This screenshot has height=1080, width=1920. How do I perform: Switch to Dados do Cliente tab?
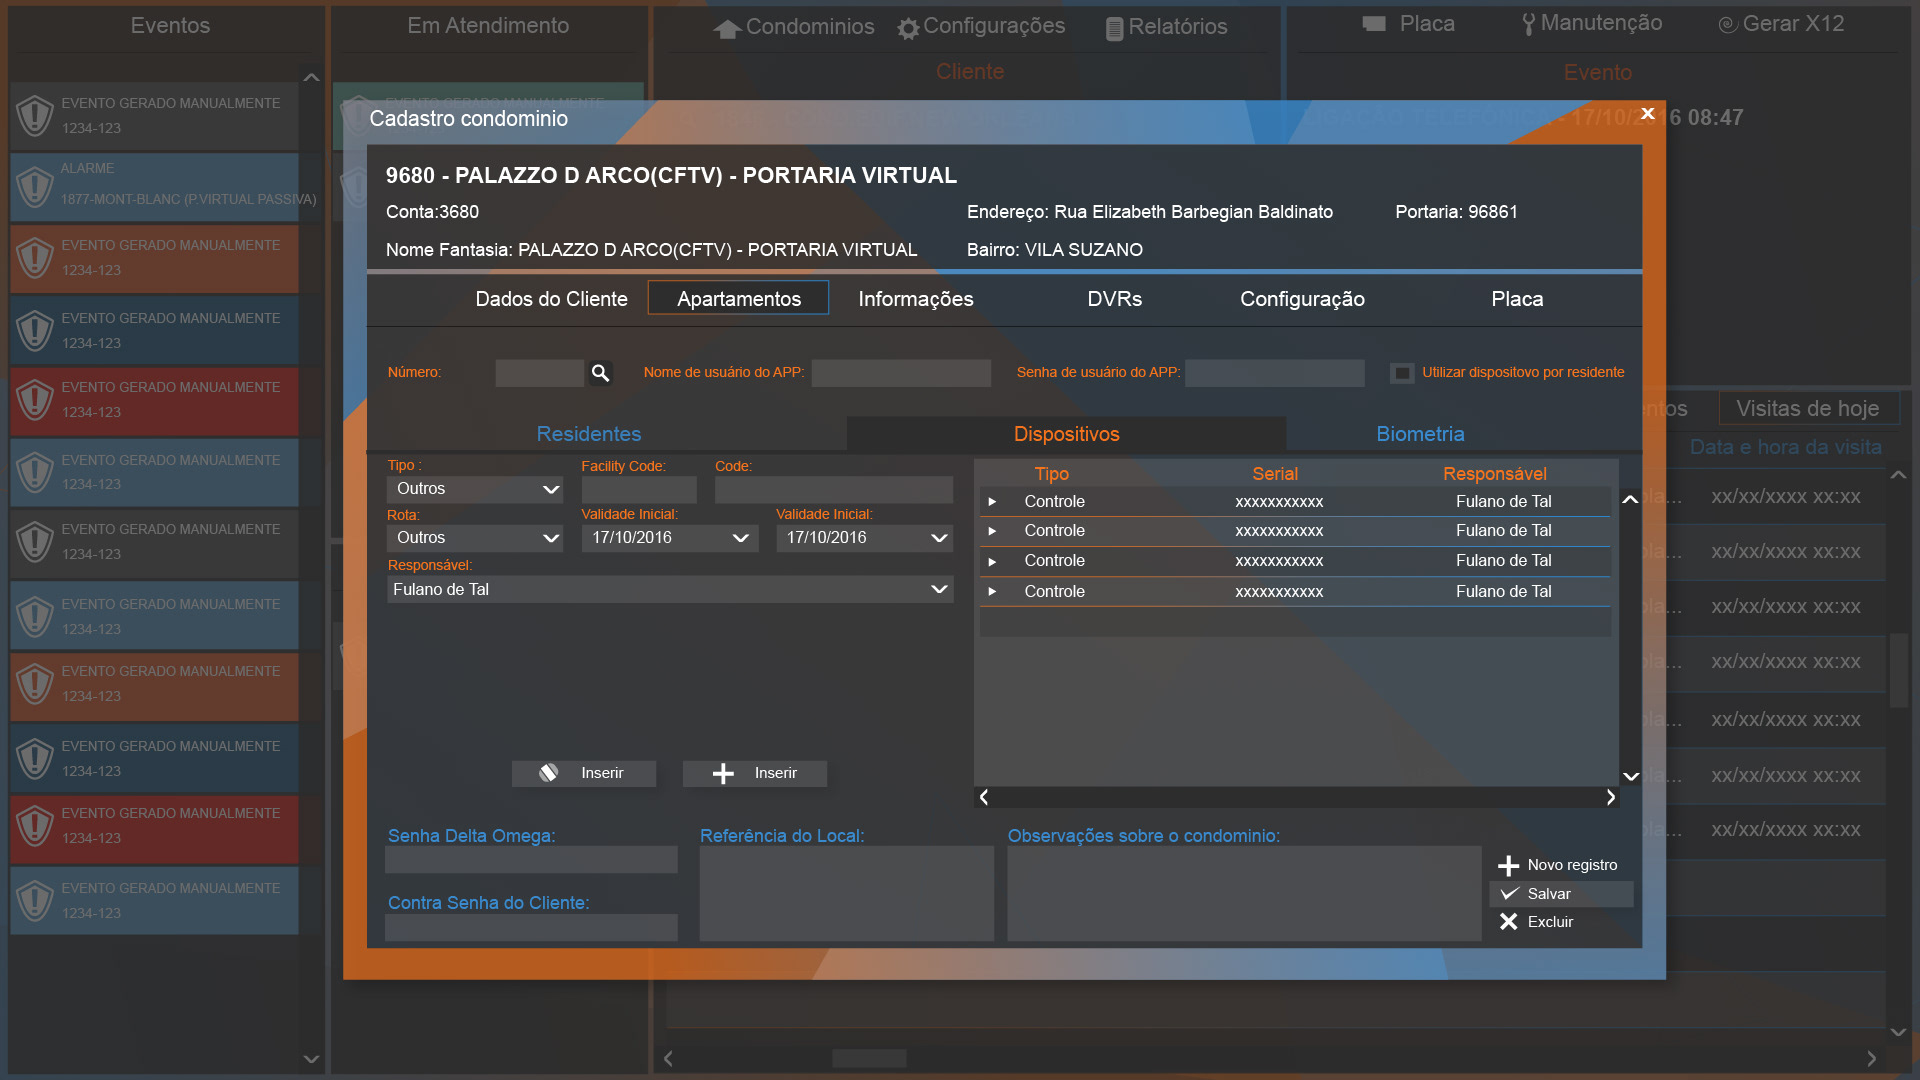[551, 299]
